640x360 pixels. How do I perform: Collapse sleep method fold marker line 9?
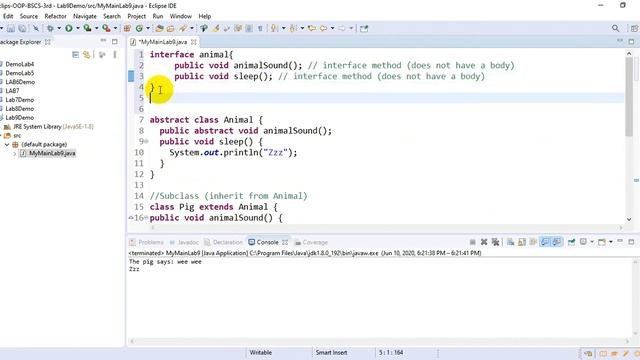[146, 142]
